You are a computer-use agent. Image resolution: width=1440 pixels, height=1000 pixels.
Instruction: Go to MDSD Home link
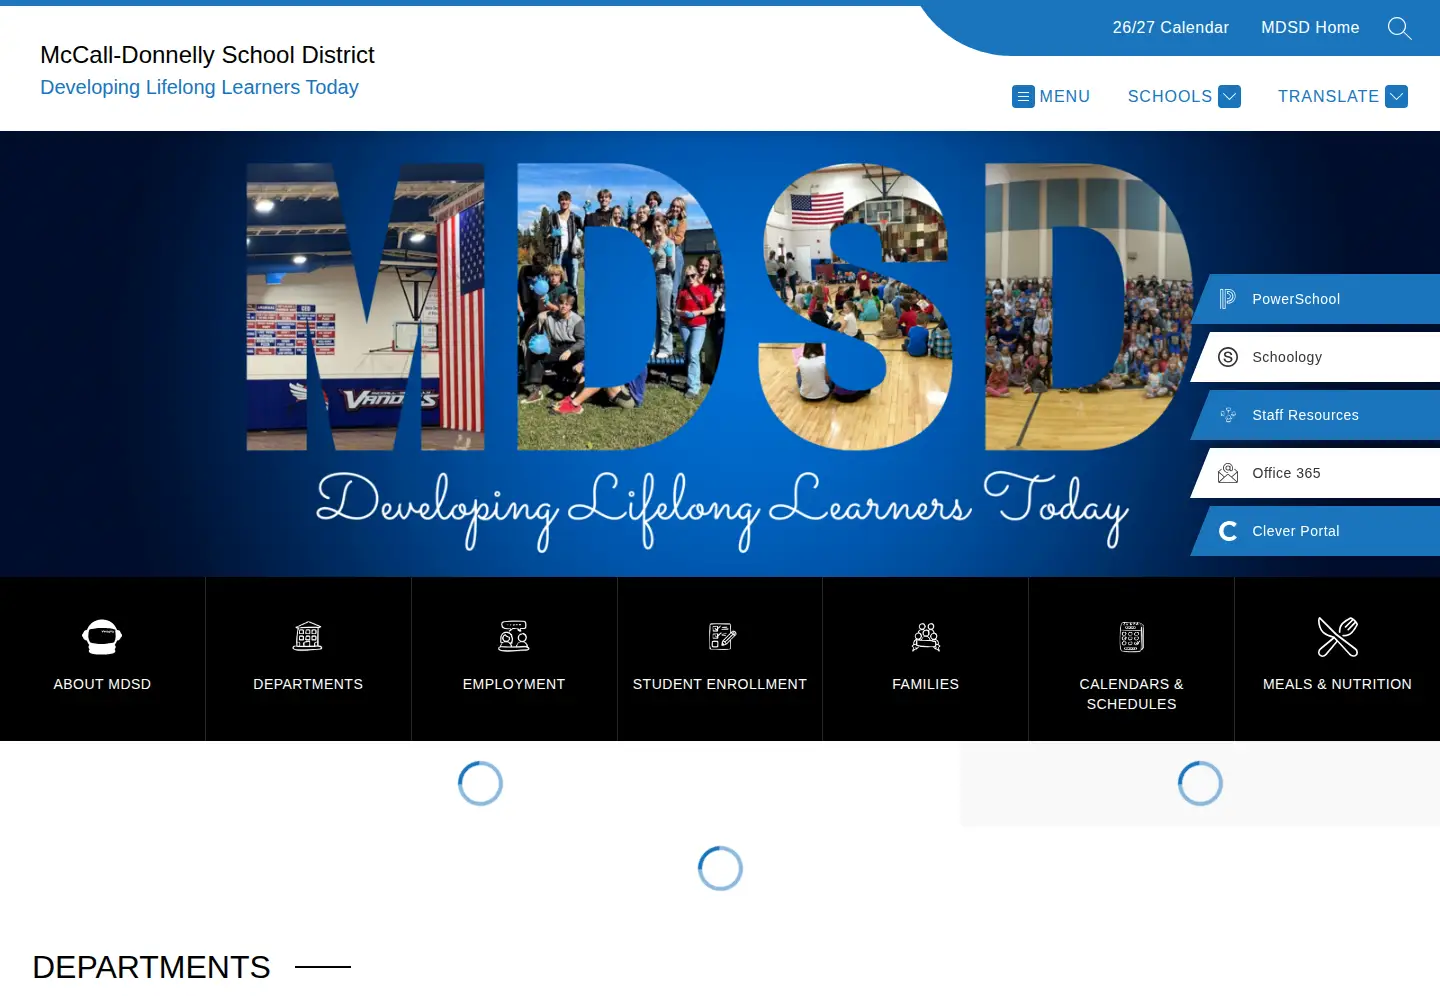[1310, 28]
